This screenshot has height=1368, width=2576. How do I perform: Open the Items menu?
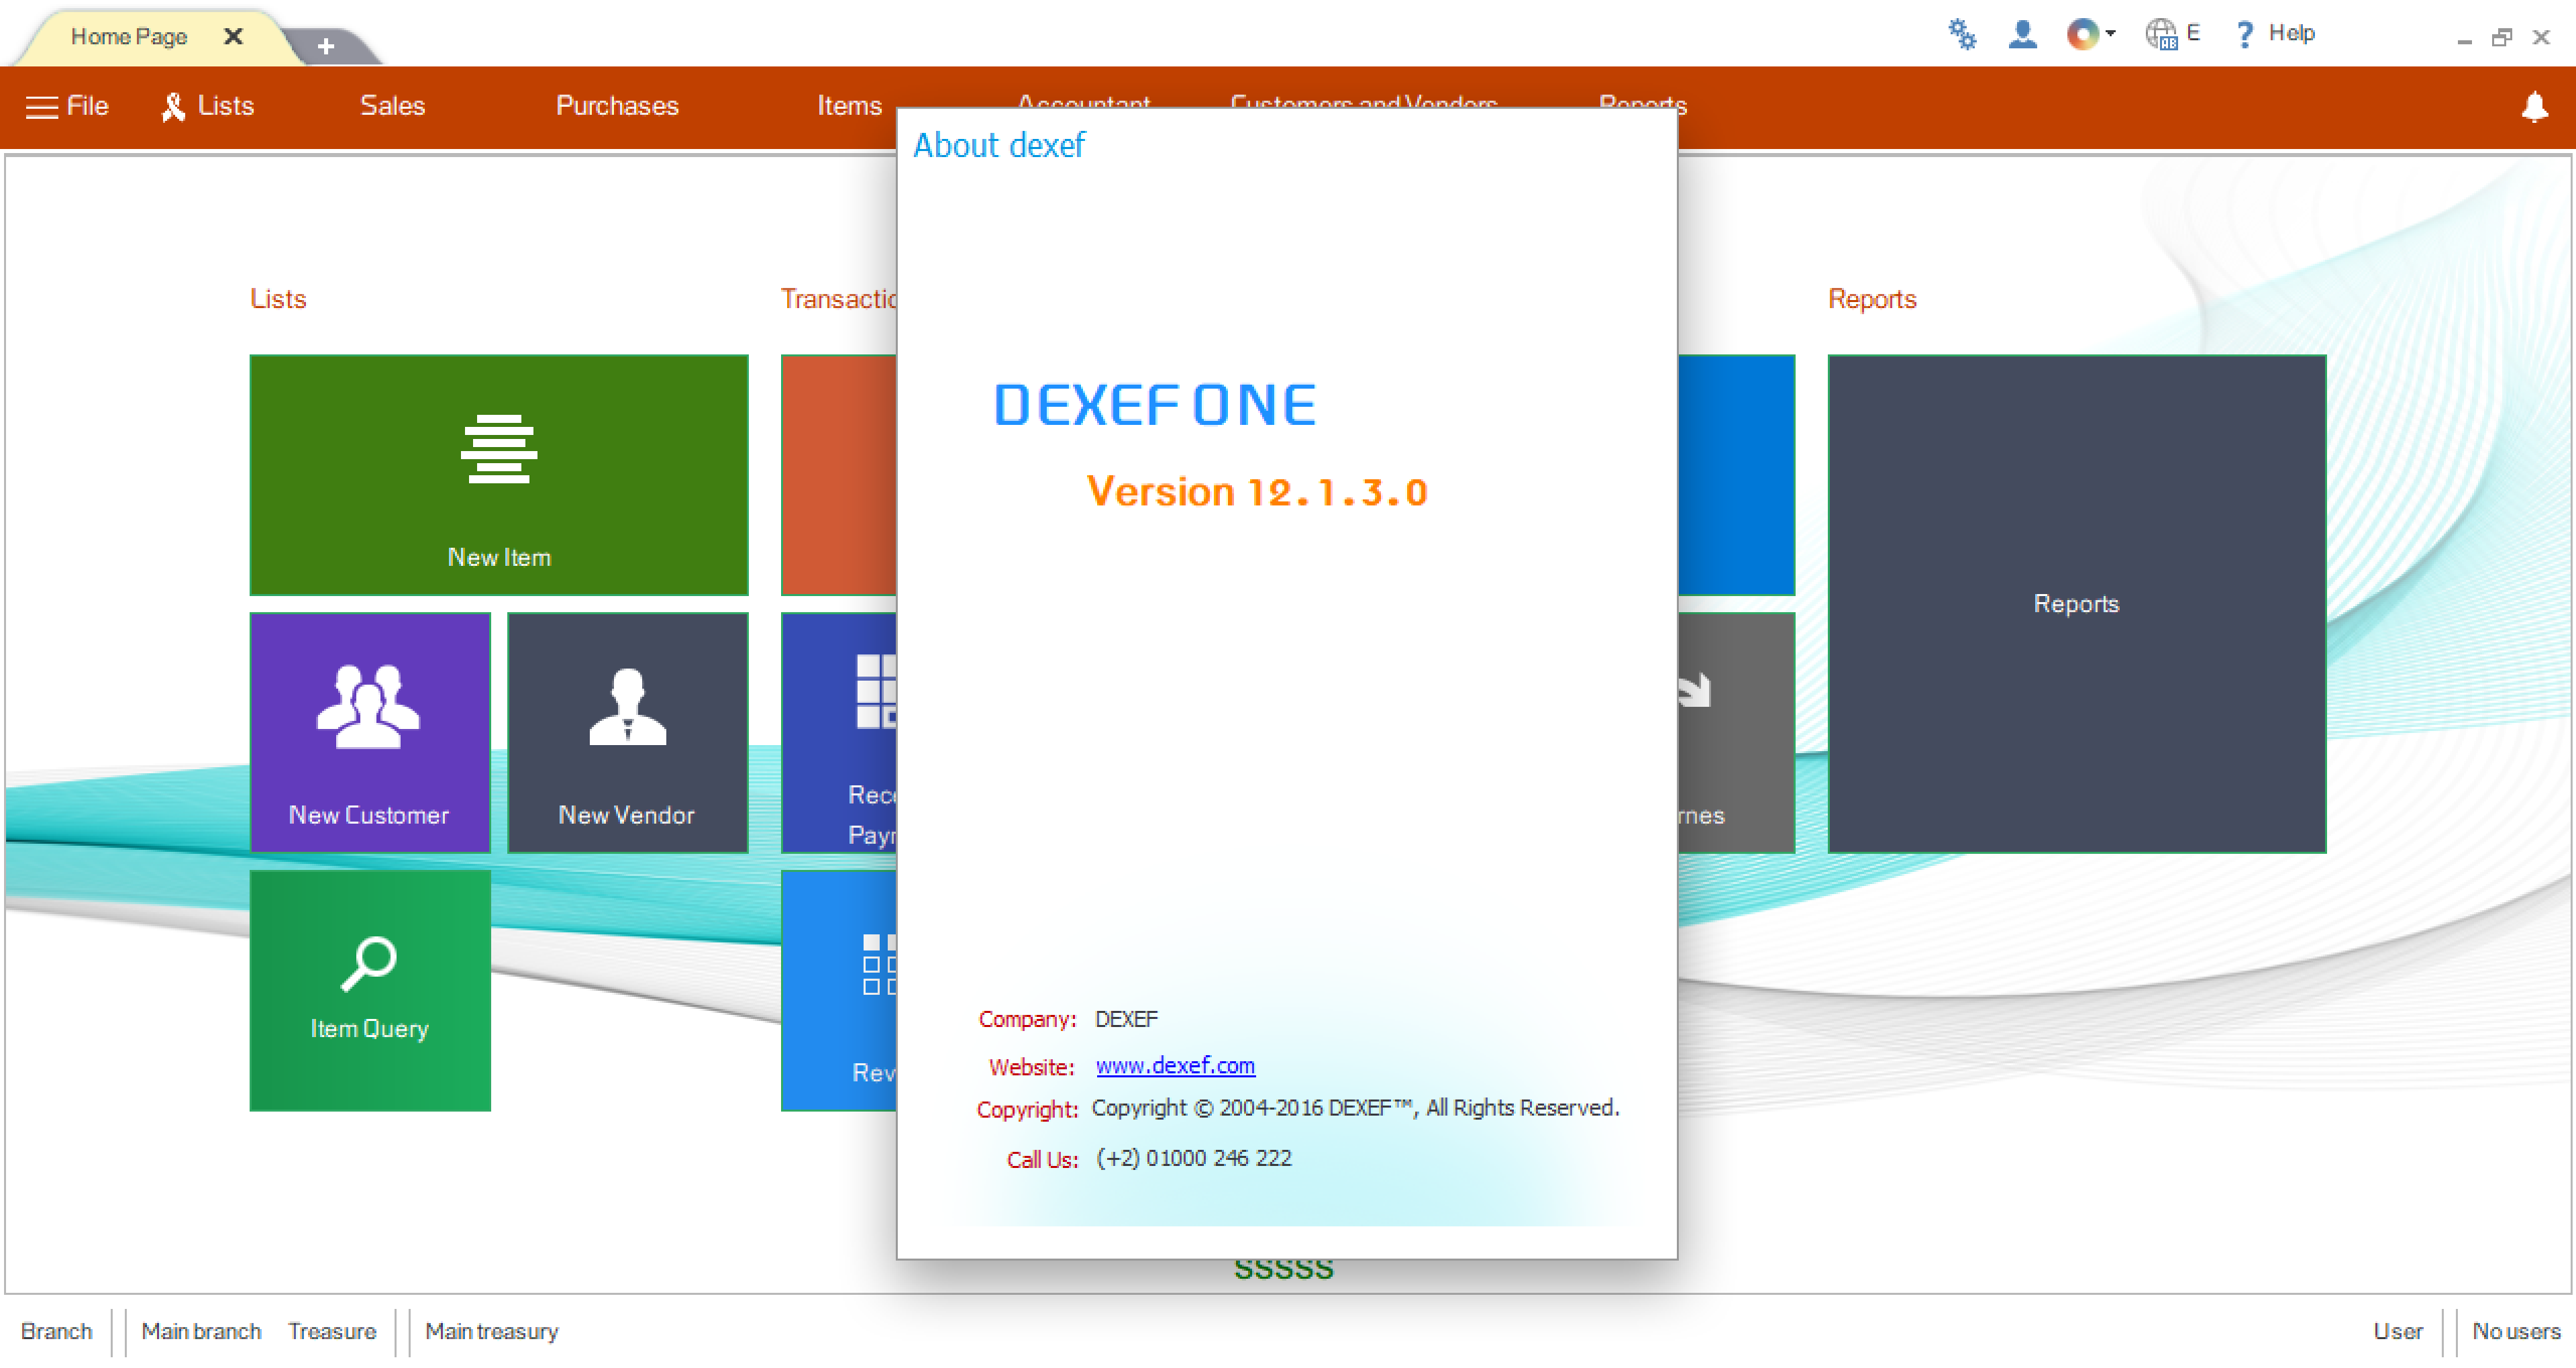pos(849,106)
